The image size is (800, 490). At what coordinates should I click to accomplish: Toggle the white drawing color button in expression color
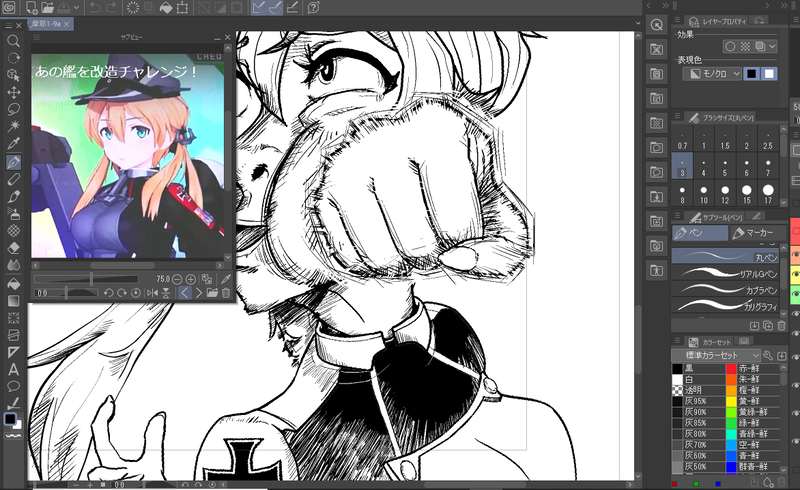point(769,74)
